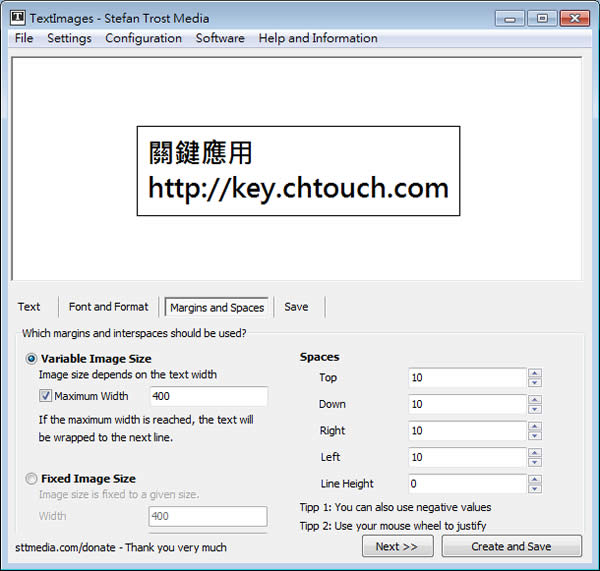
Task: Increase the Top space with up arrow
Action: pos(535,373)
